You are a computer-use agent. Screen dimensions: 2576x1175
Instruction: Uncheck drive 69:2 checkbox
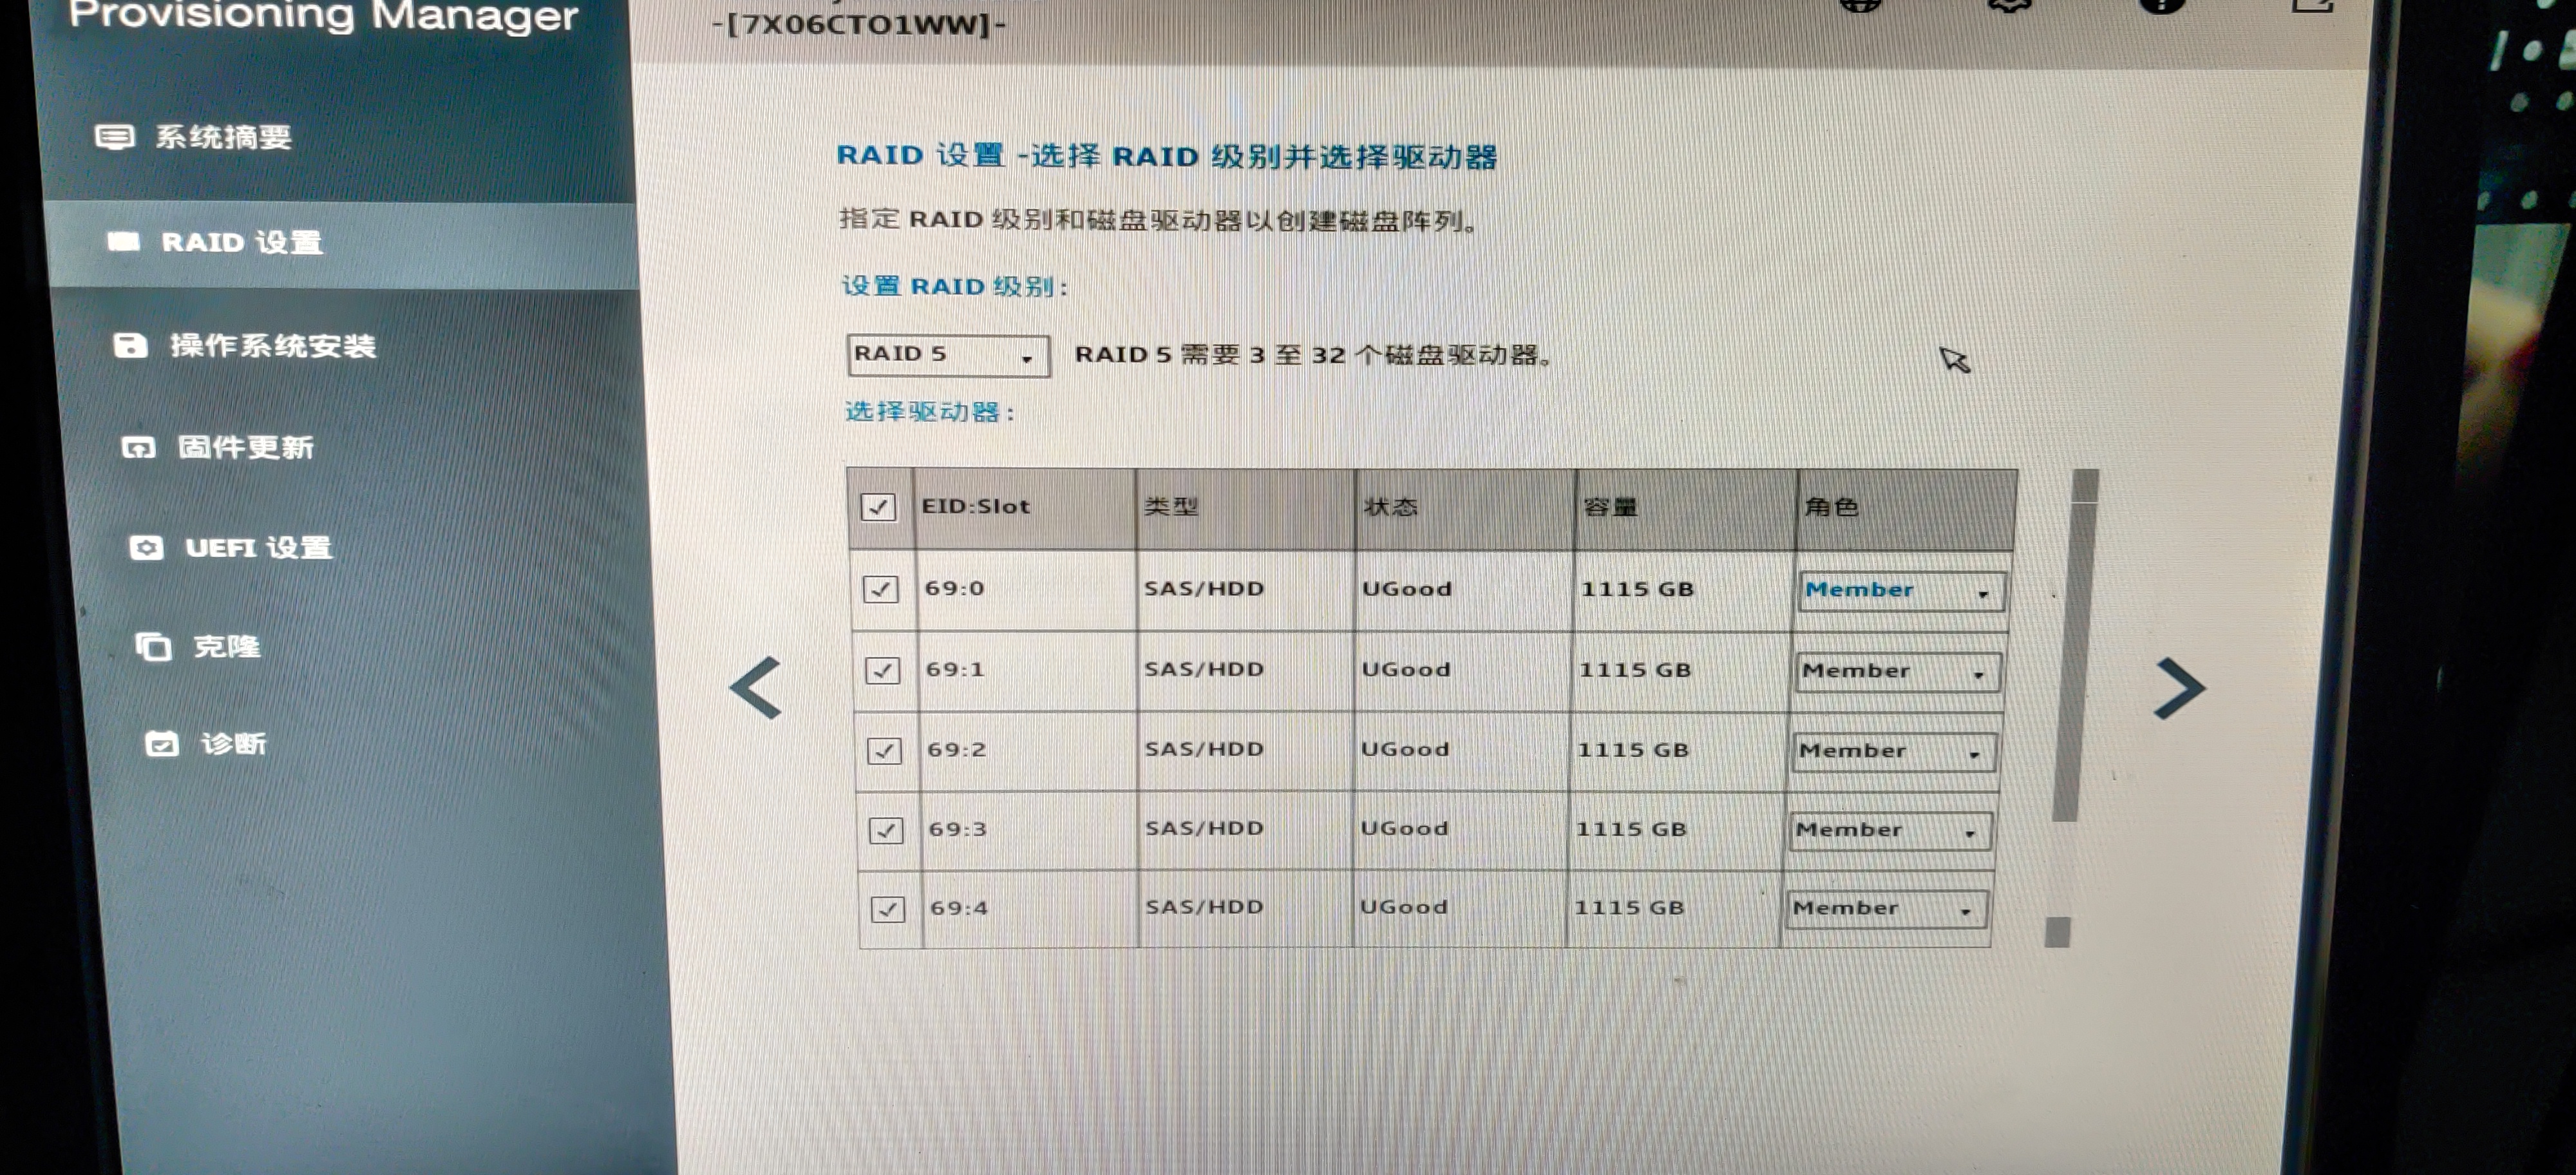(884, 750)
